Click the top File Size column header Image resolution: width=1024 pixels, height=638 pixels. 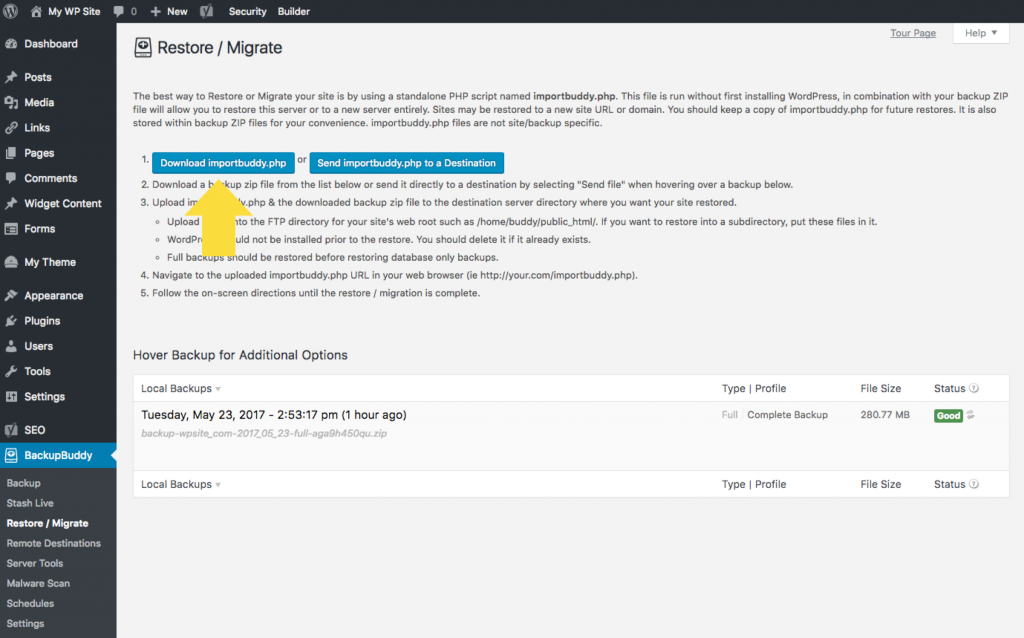pos(880,389)
